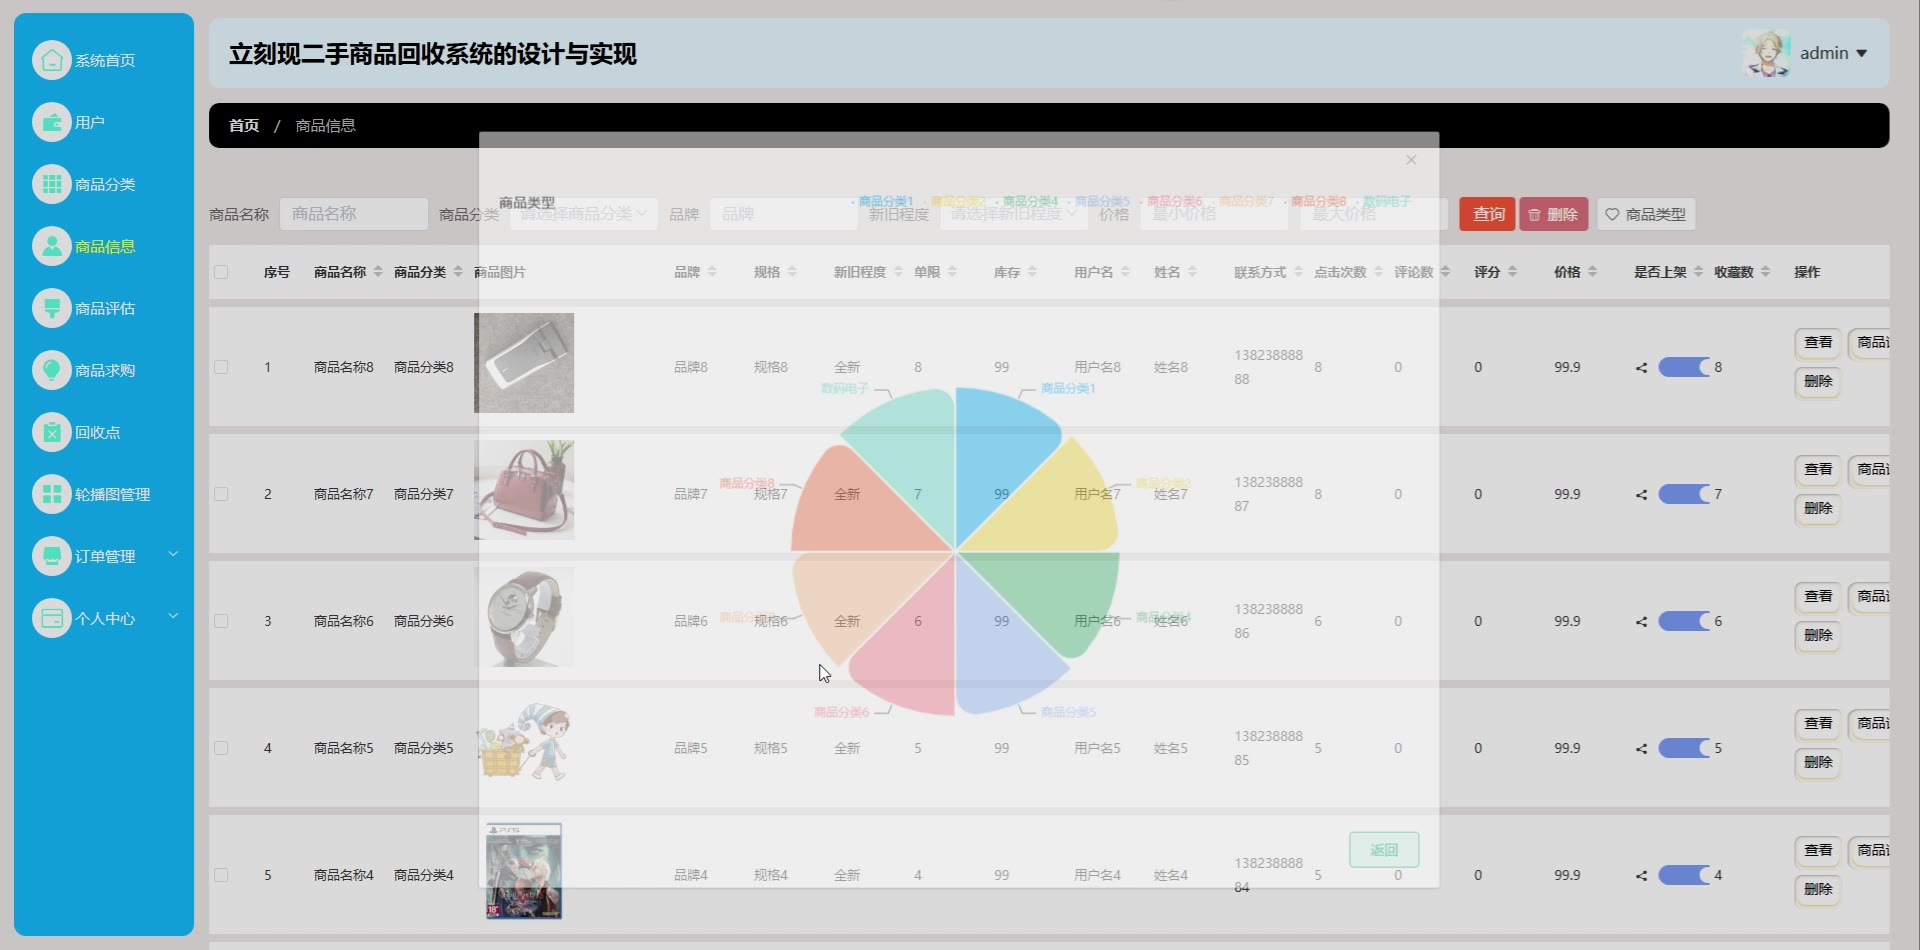Toggle 商品分类1 legend entry in chart

[x=882, y=201]
